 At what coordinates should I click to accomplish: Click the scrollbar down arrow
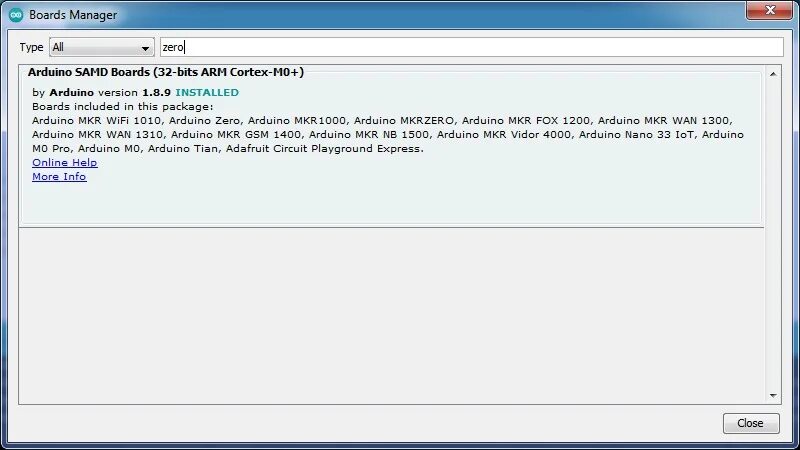773,395
